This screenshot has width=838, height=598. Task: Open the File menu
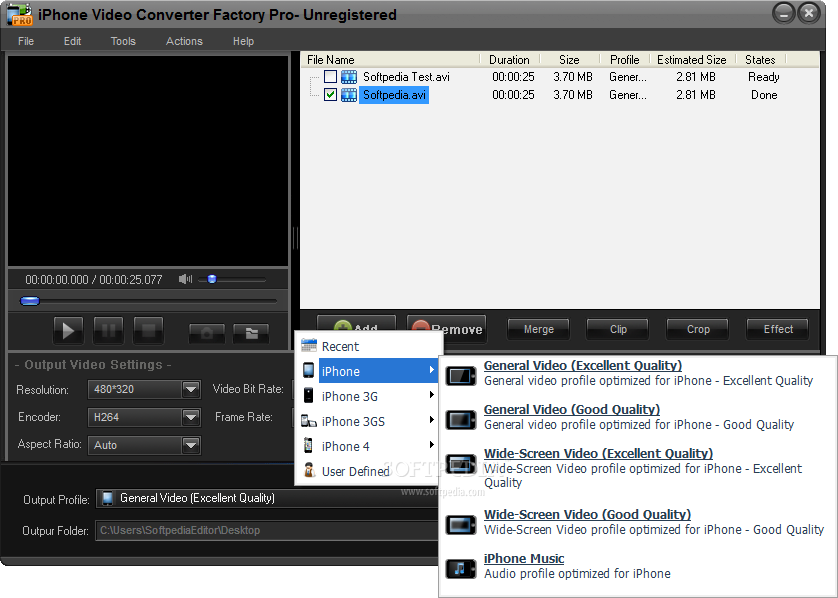[26, 41]
